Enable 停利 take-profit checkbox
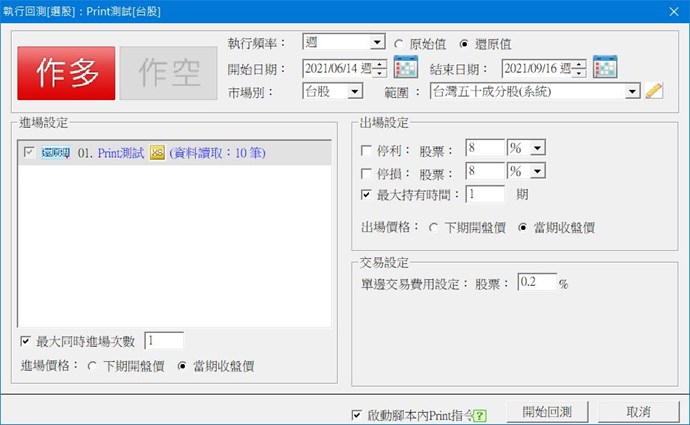 pyautogui.click(x=366, y=151)
